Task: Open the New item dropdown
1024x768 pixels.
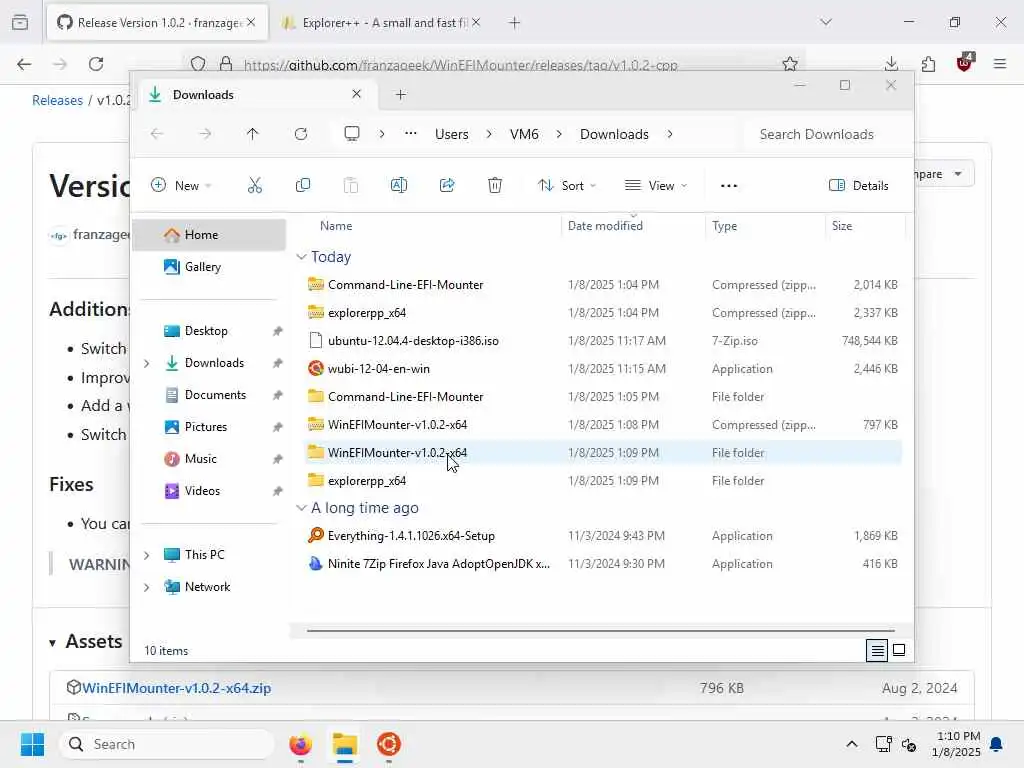Action: pos(181,185)
